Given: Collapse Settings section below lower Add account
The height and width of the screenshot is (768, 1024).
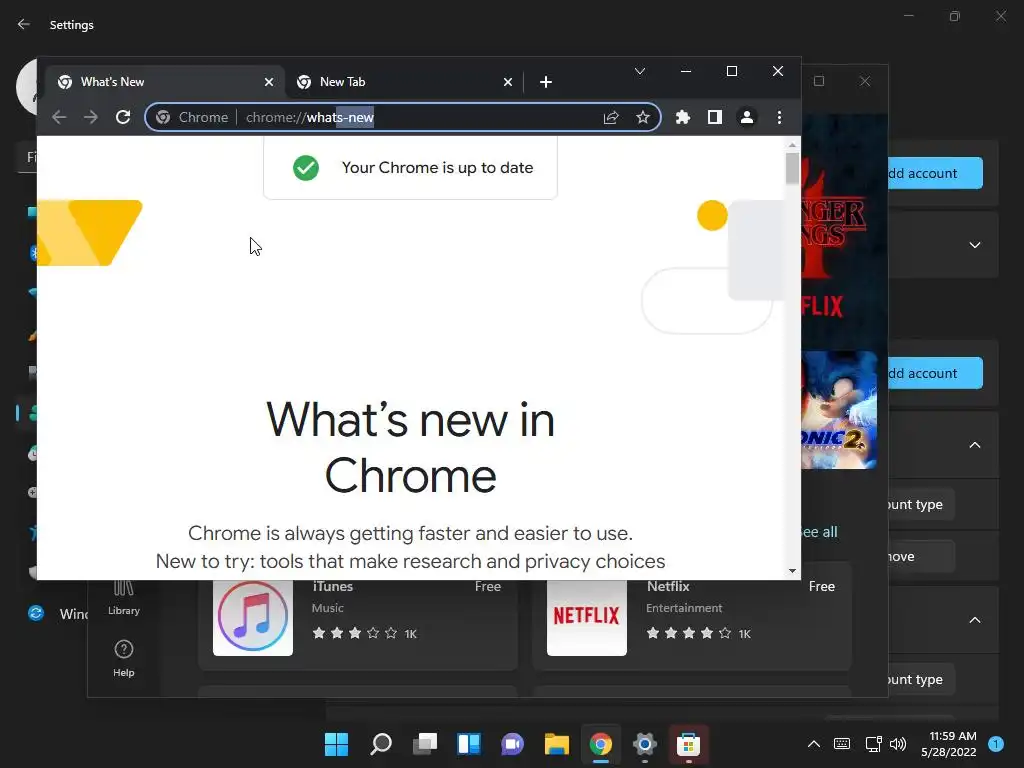Looking at the screenshot, I should click(974, 445).
